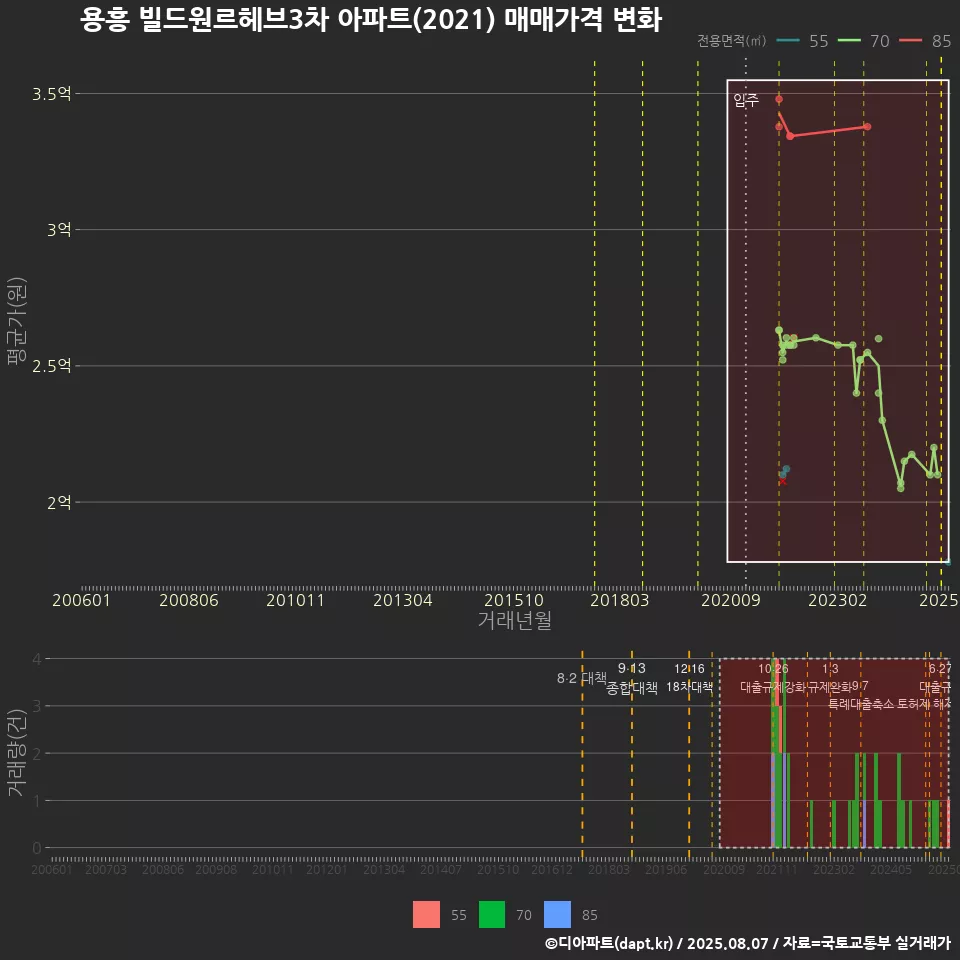Viewport: 960px width, 960px height.
Task: Click the 3억 y-axis label
Action: pos(59,230)
